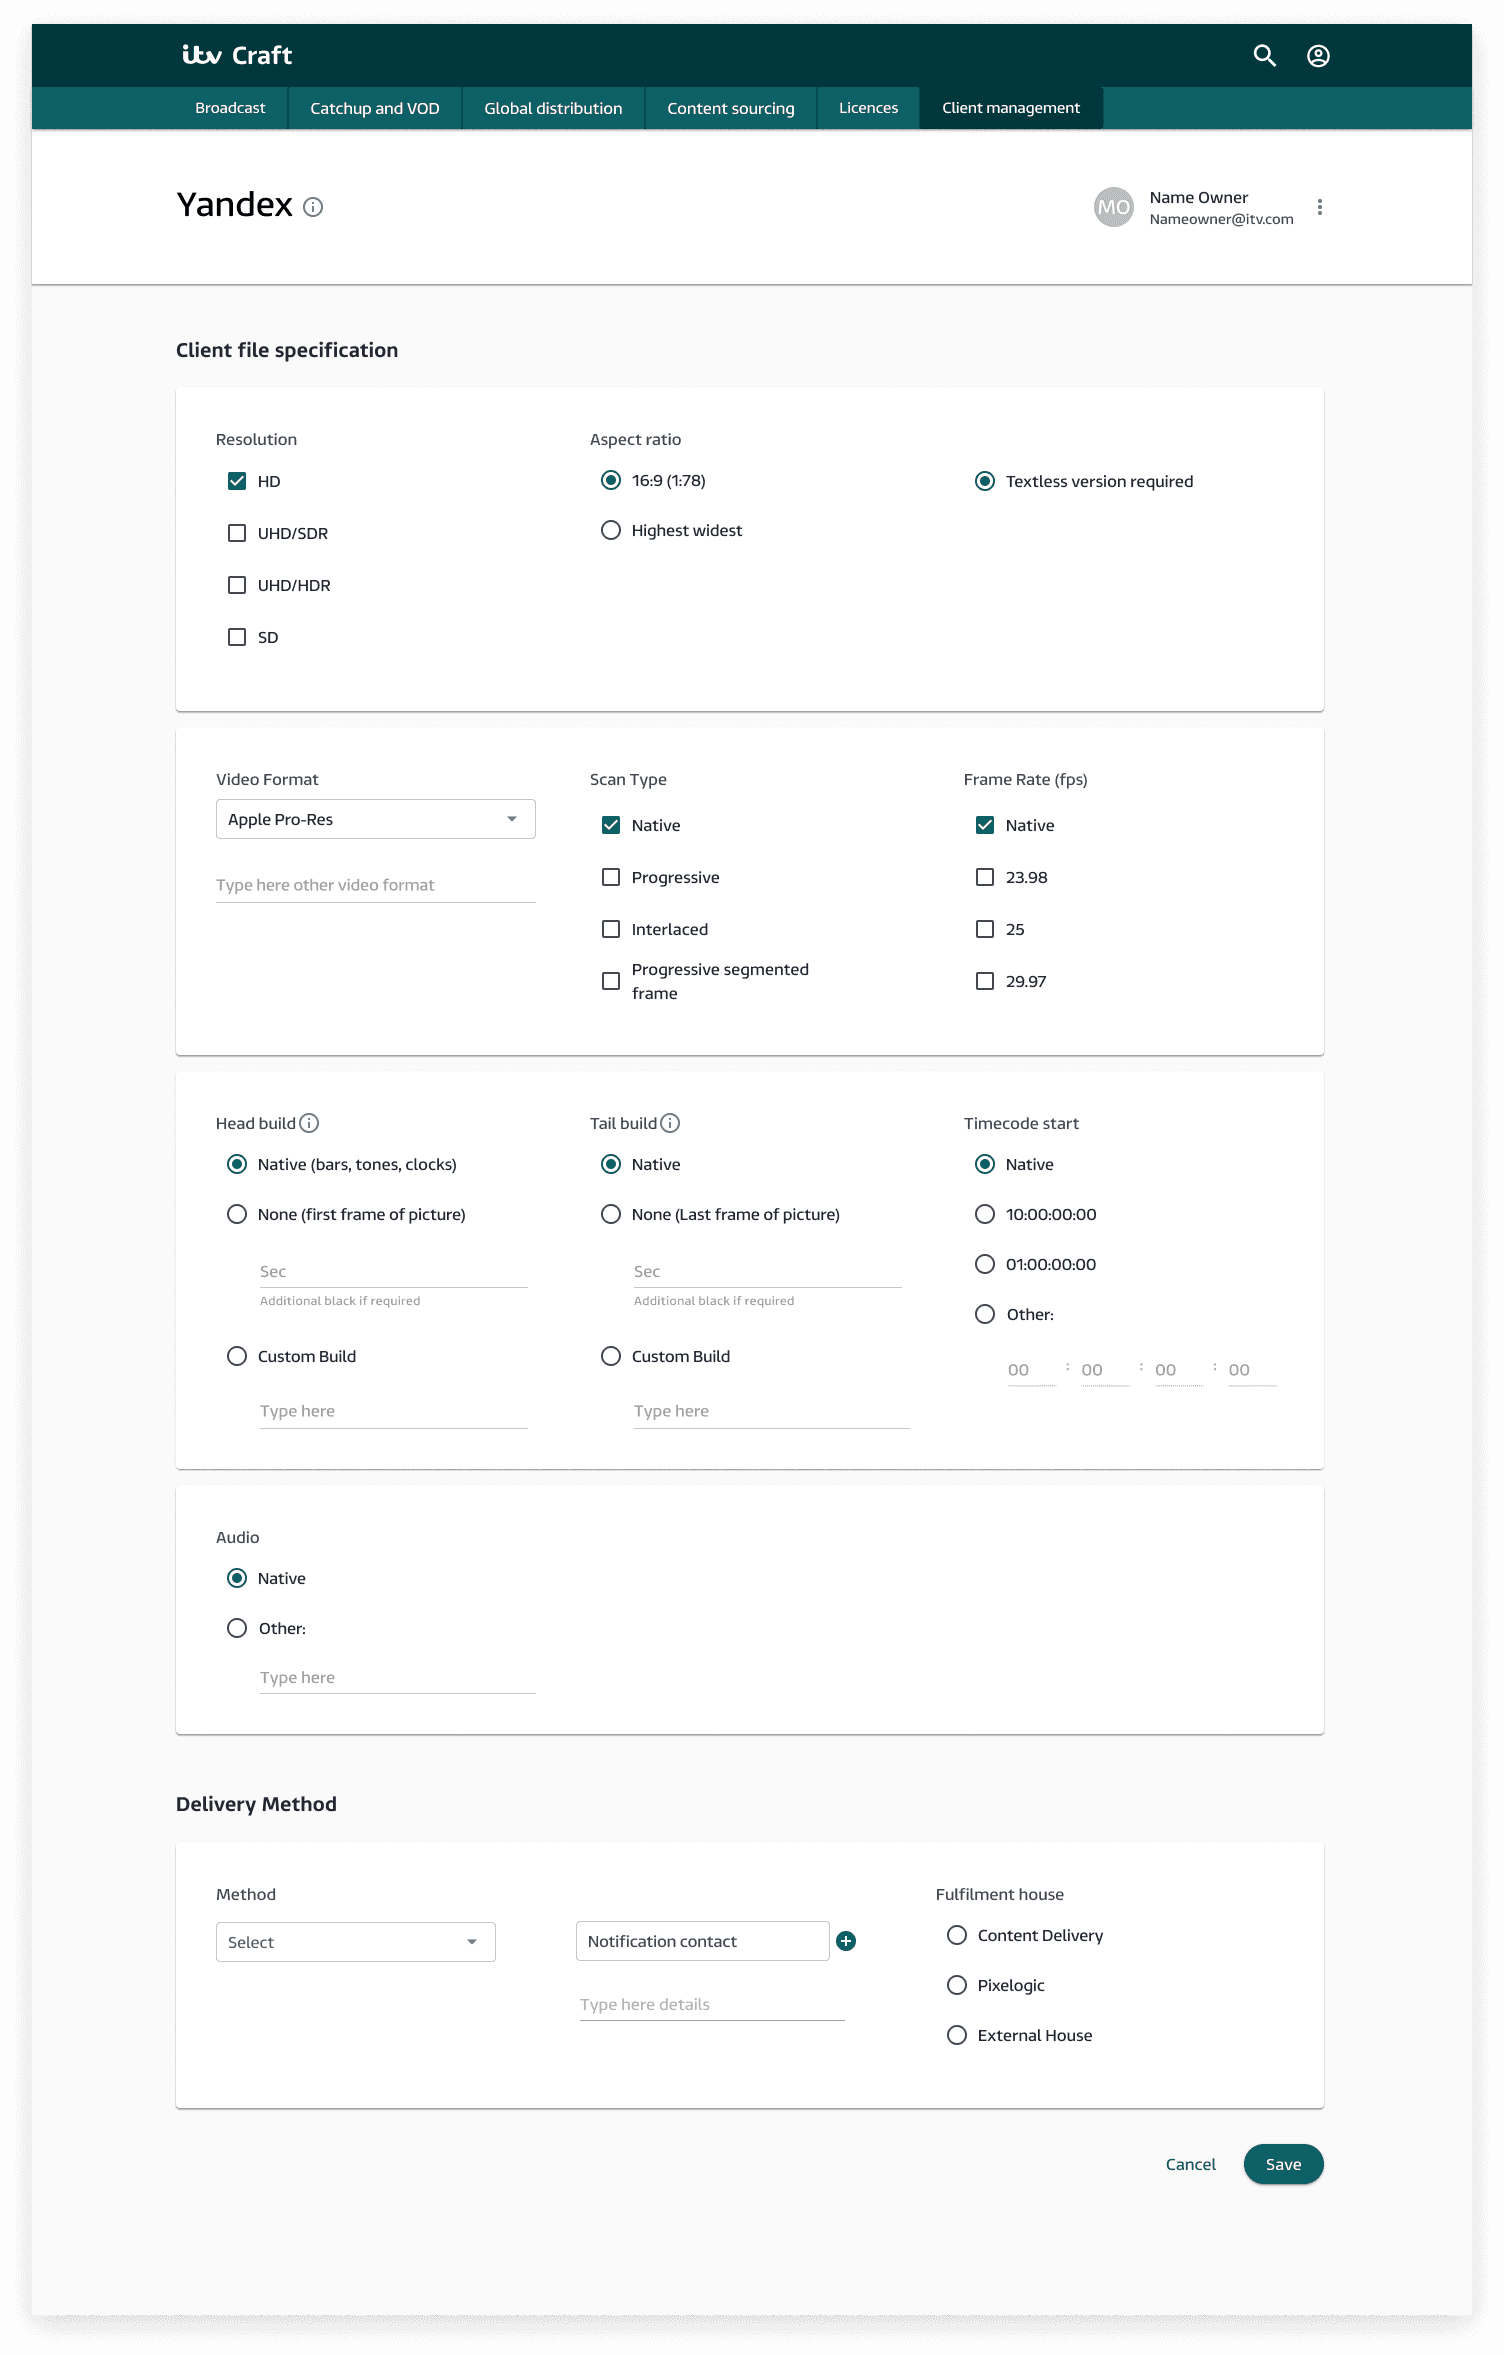The image size is (1504, 2355).
Task: Select Other timecode start option
Action: pos(985,1314)
